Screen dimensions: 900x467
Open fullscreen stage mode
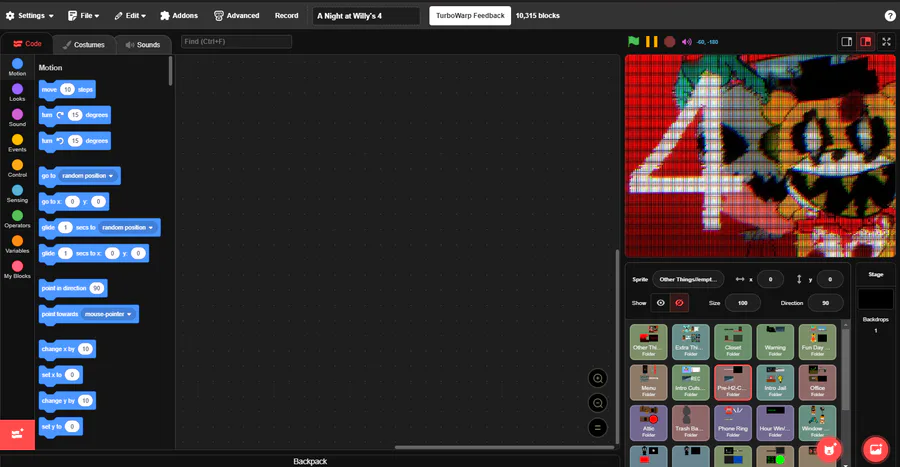click(x=886, y=41)
